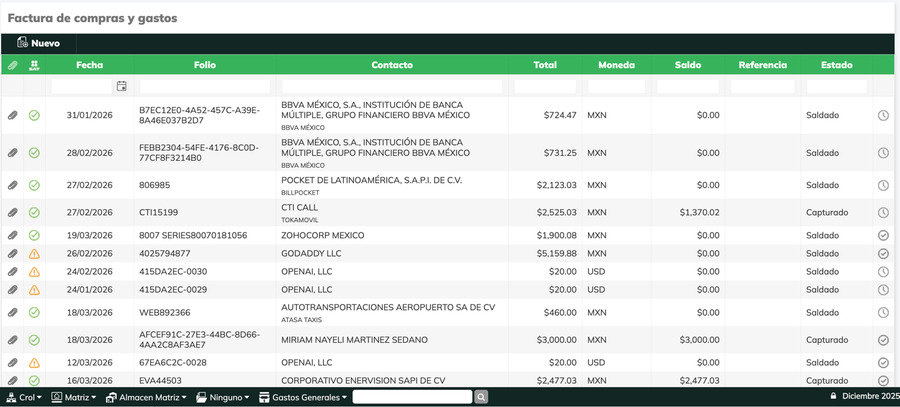Click the Diciembre 2025 period lock indicator
Image resolution: width=900 pixels, height=407 pixels.
point(865,397)
